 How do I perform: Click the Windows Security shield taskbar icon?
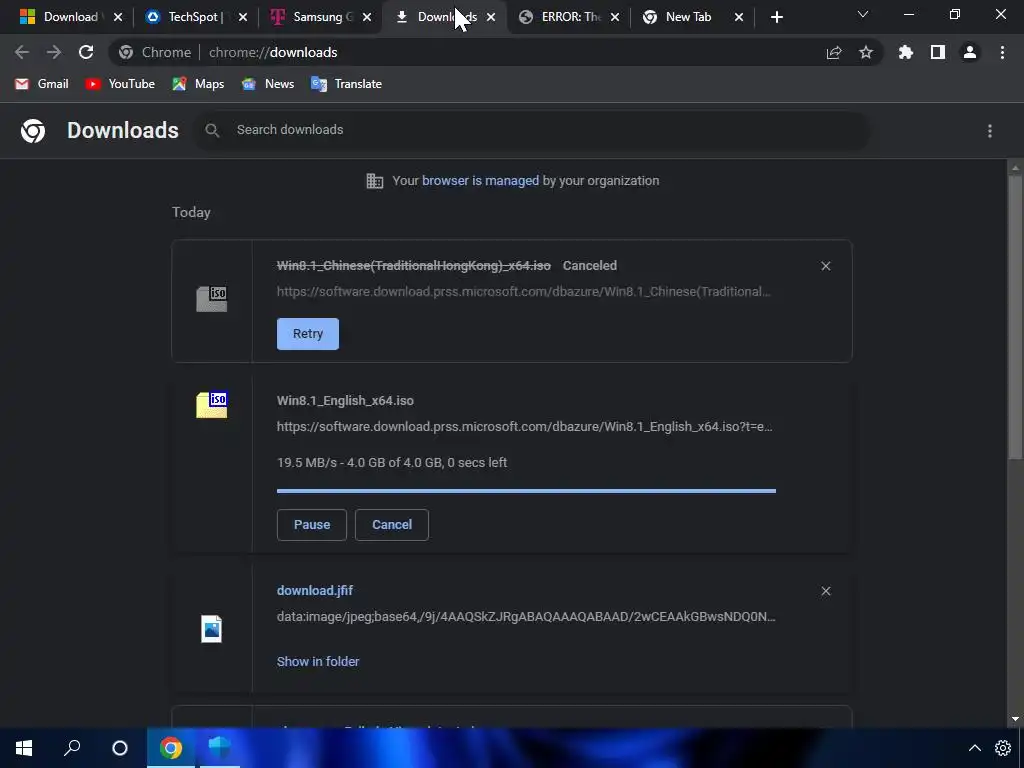pyautogui.click(x=219, y=748)
